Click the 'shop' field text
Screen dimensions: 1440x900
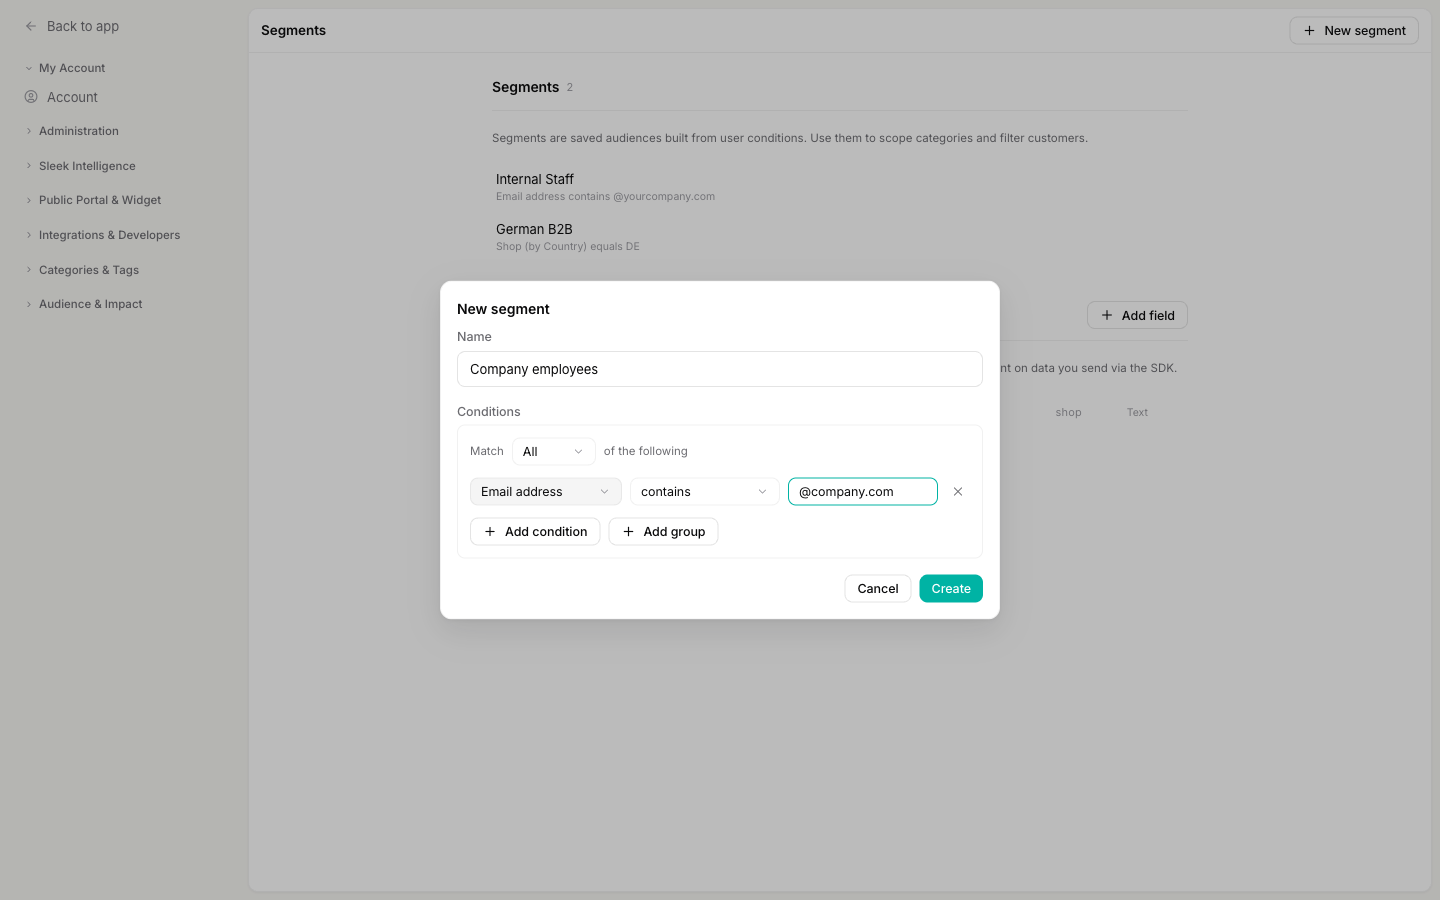(x=1068, y=412)
